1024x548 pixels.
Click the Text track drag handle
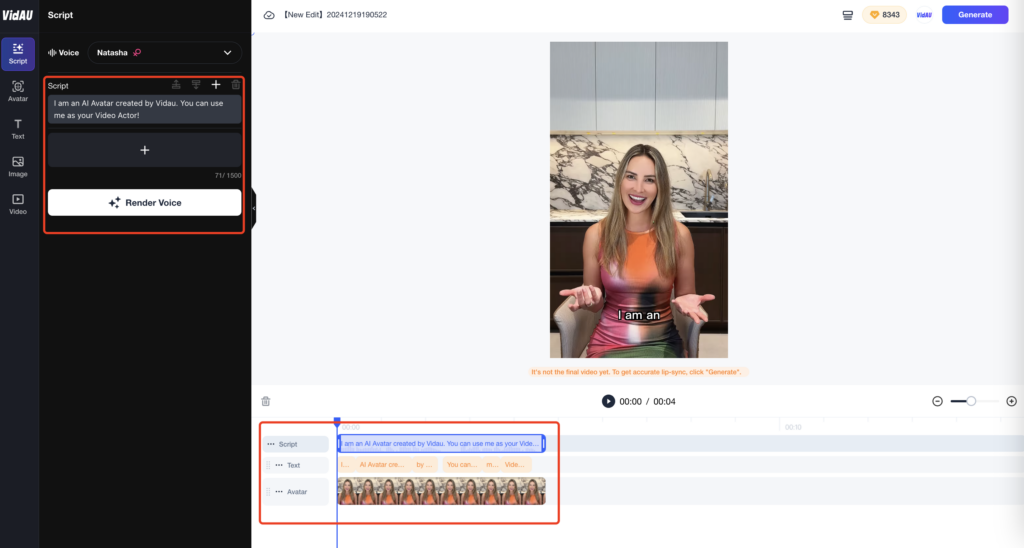tap(268, 465)
